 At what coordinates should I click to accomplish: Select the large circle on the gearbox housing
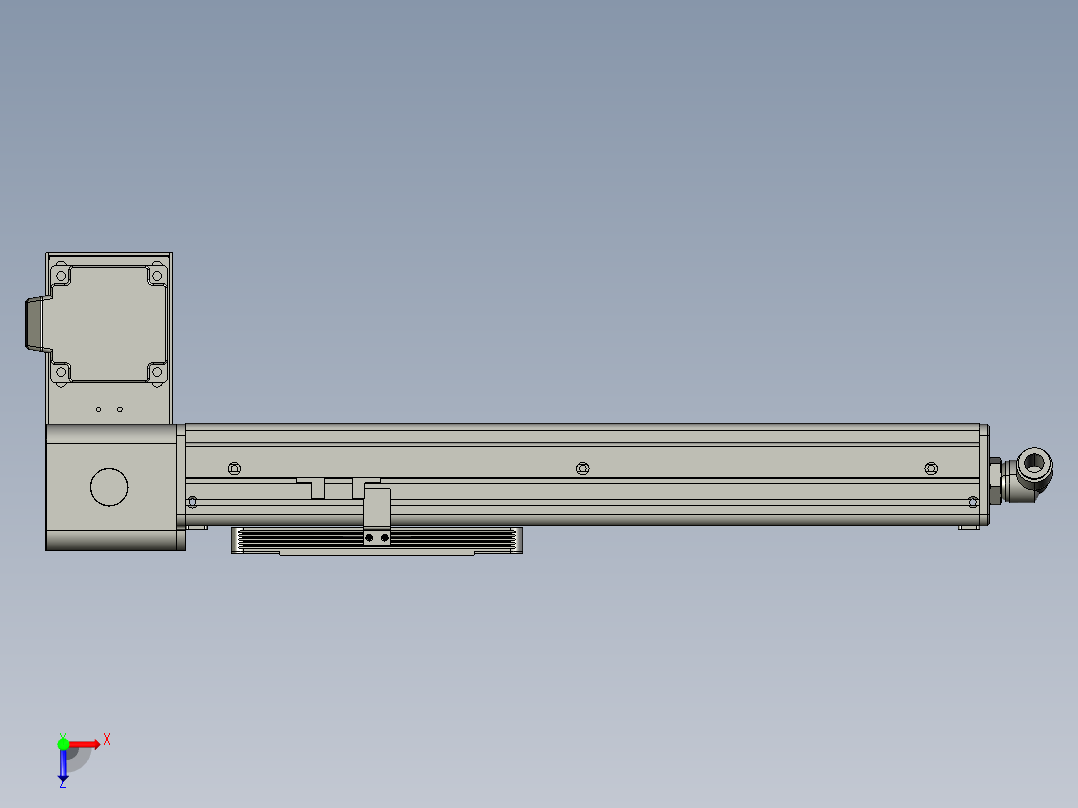coord(109,487)
